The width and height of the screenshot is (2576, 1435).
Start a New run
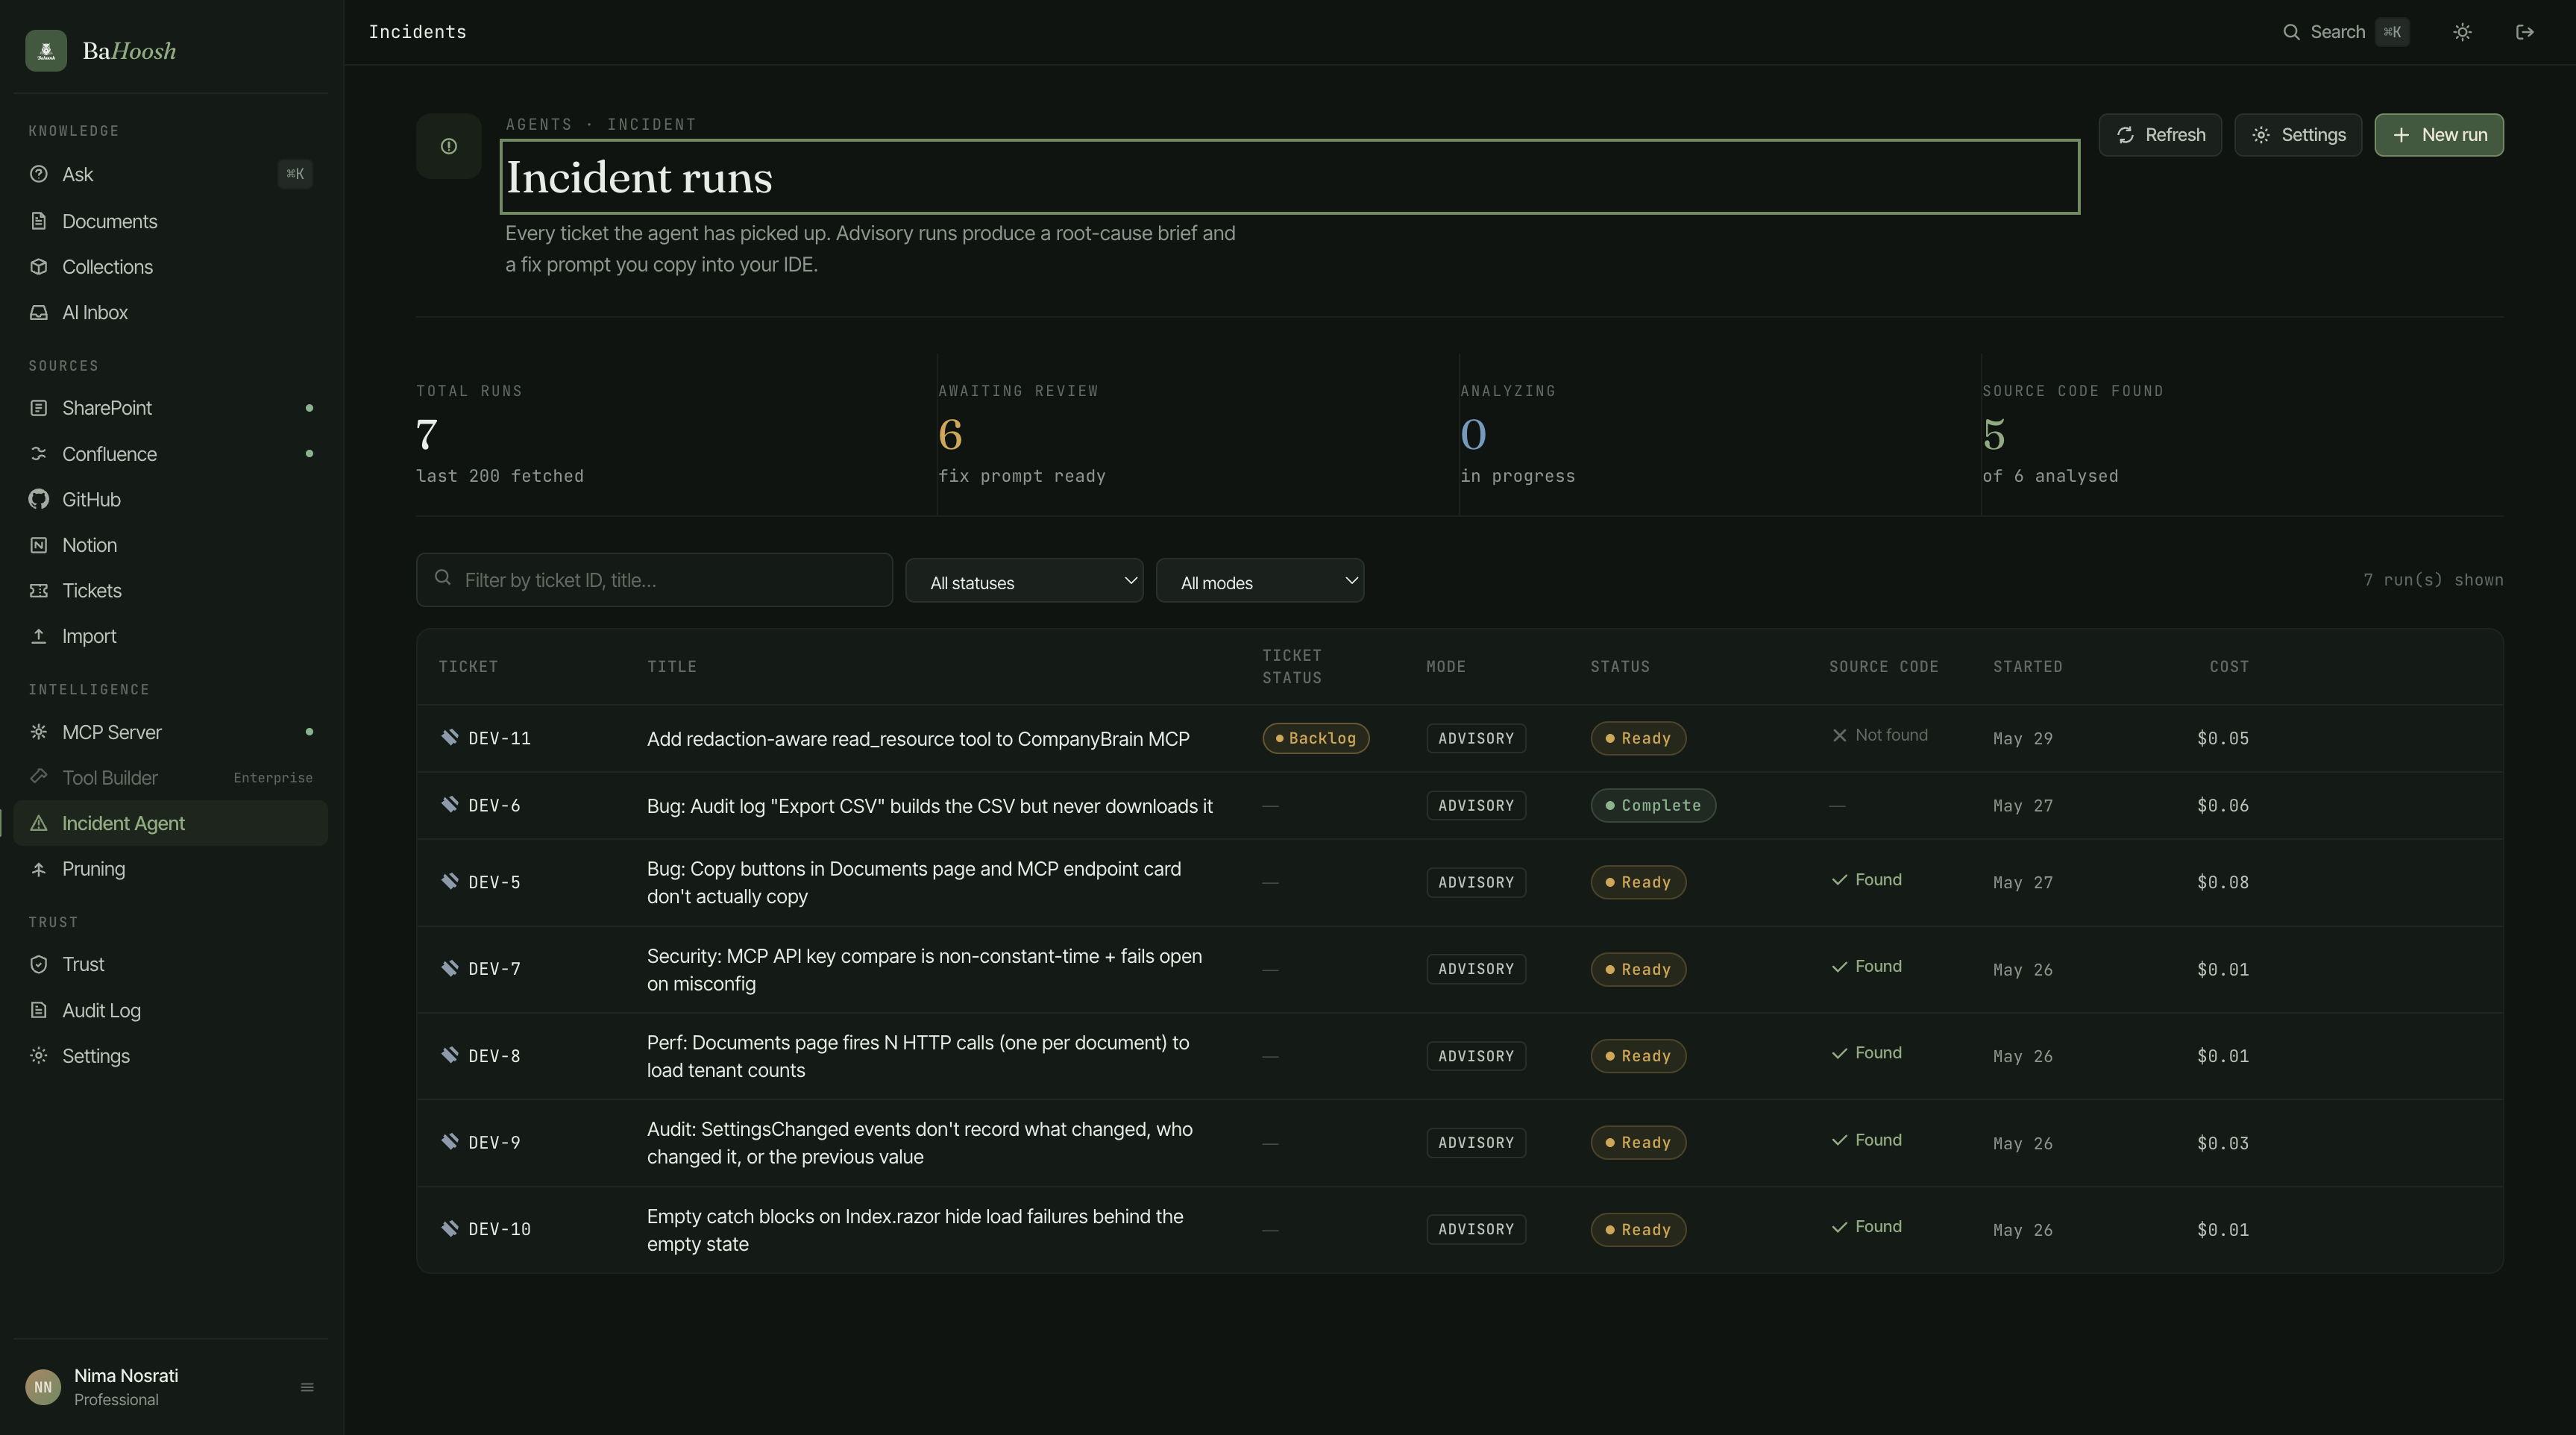(2439, 135)
